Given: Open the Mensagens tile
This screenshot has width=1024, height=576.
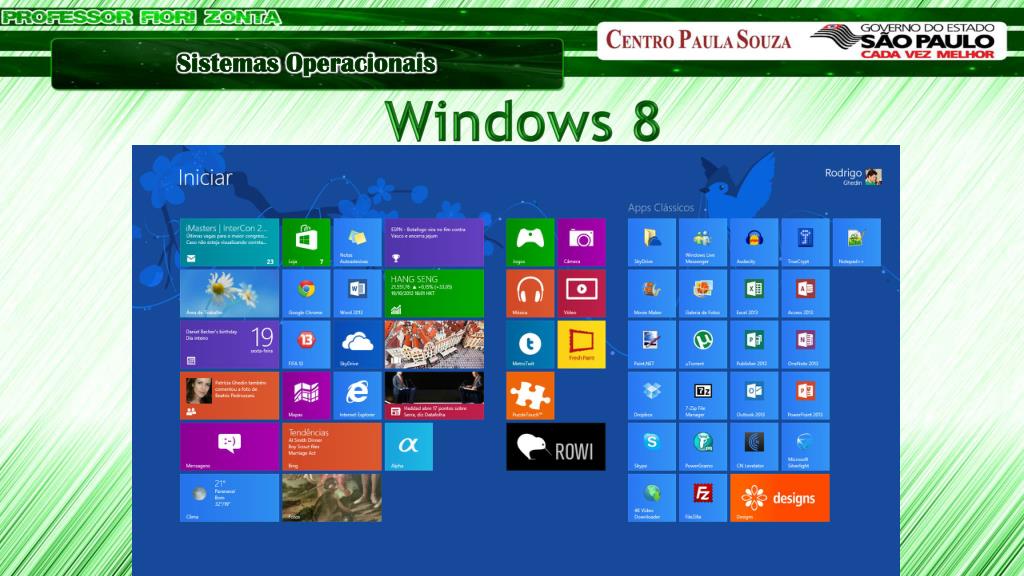Looking at the screenshot, I should 229,447.
